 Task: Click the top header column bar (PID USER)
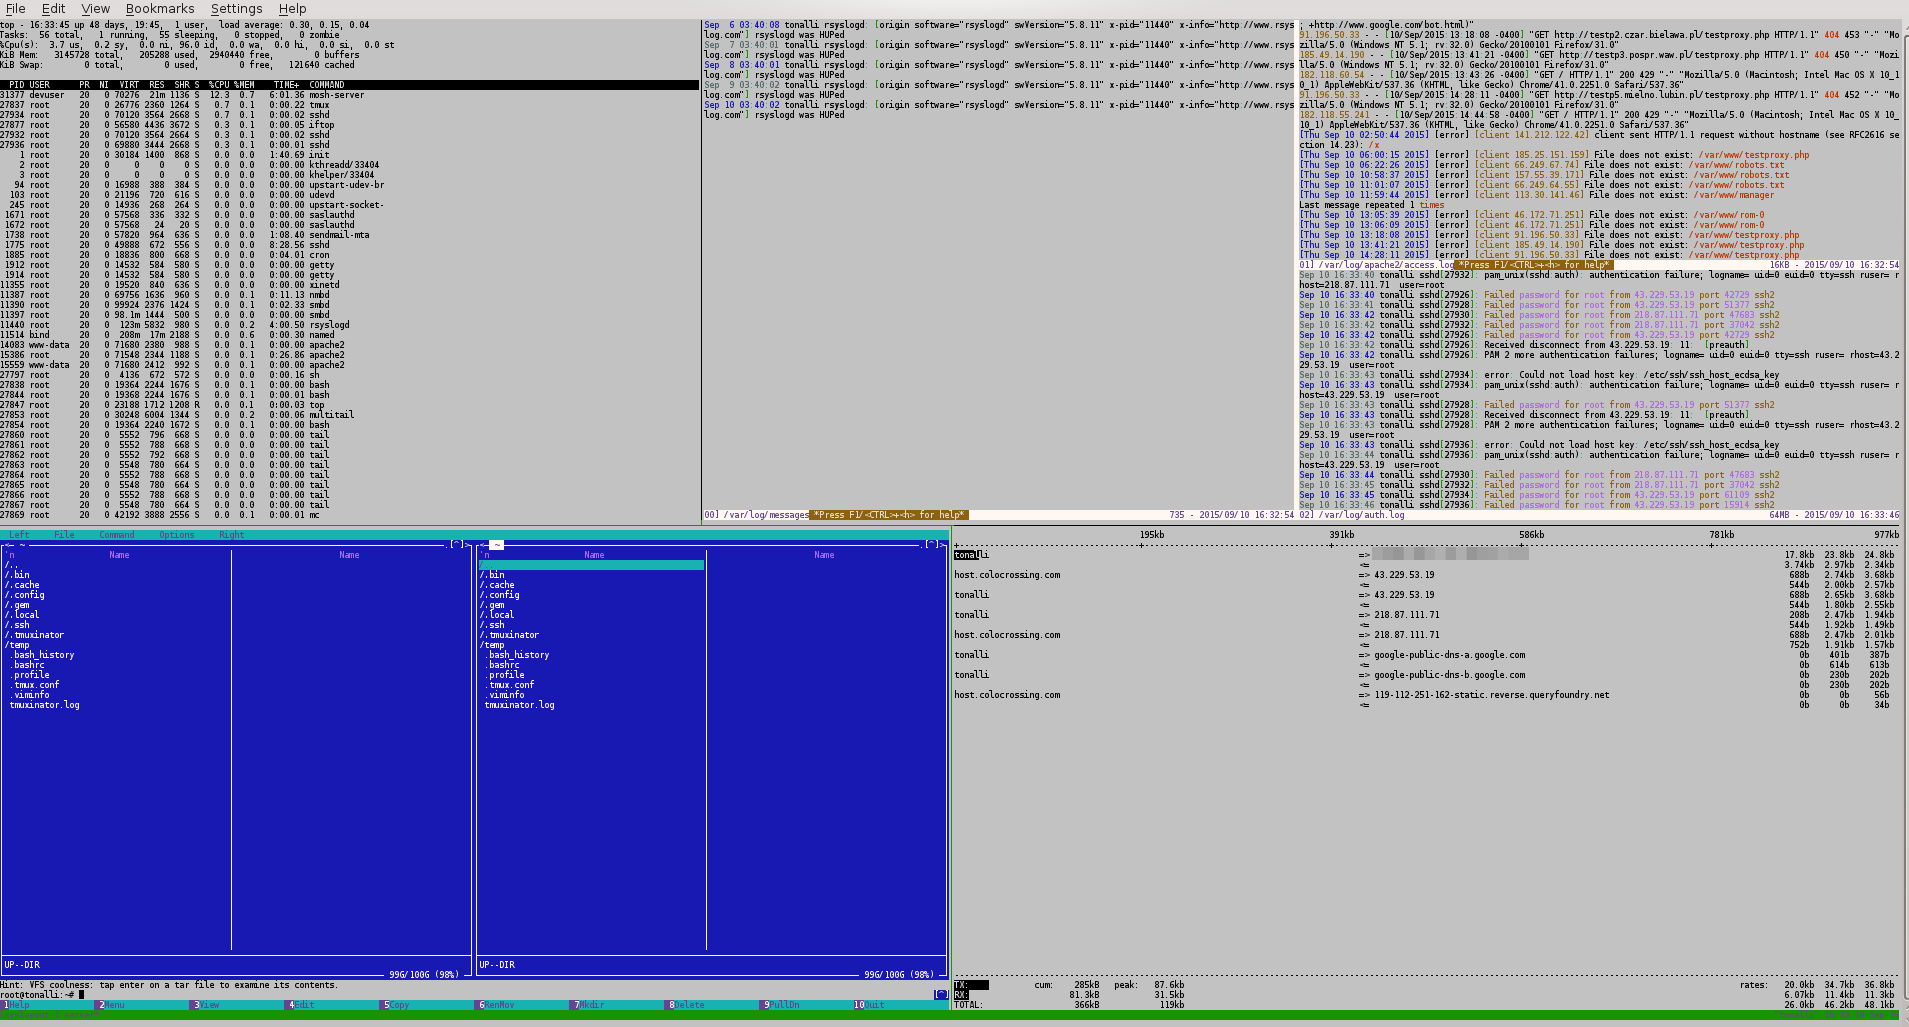click(x=349, y=85)
